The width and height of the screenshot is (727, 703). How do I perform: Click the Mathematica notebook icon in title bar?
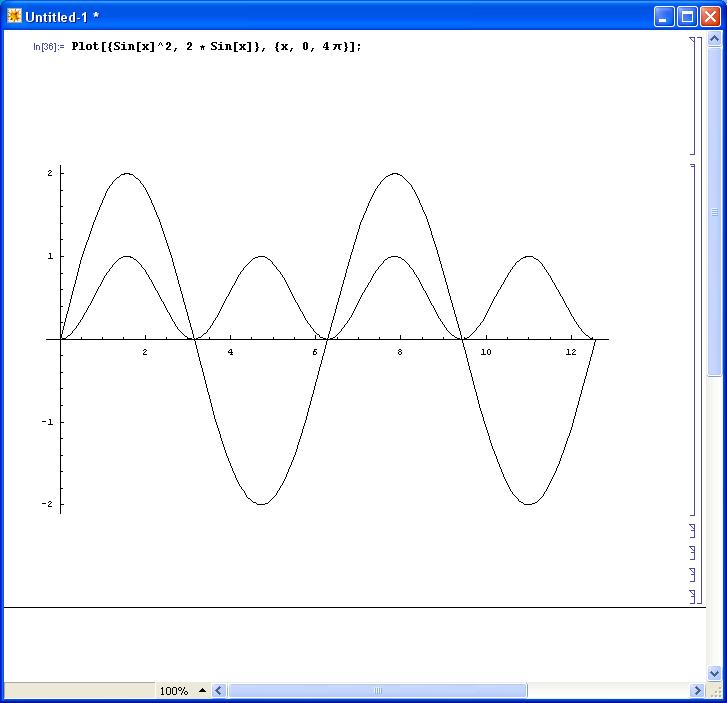[14, 16]
